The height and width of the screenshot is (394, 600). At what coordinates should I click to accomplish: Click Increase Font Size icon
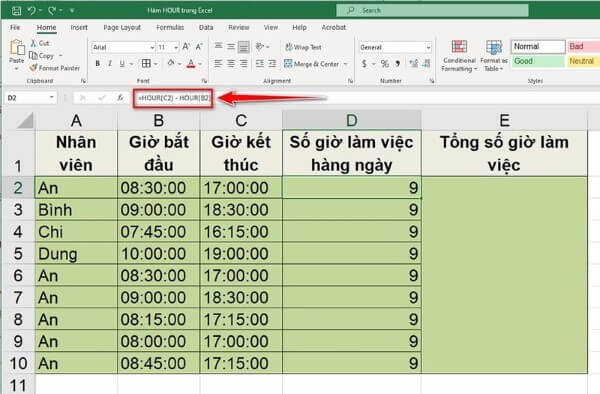pos(186,47)
